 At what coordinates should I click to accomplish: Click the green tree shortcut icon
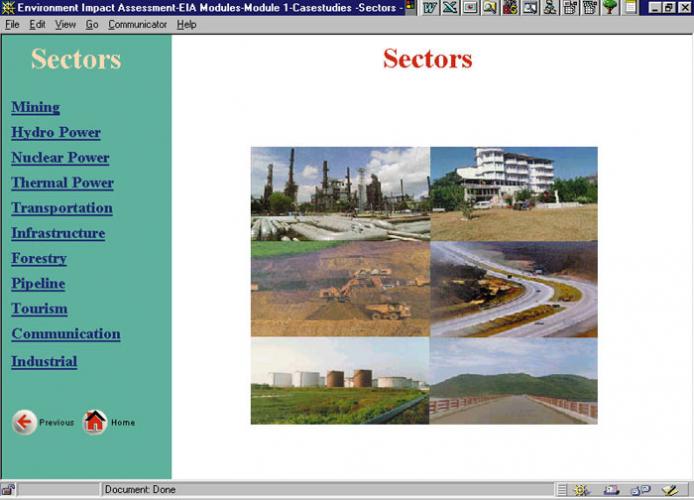[610, 7]
